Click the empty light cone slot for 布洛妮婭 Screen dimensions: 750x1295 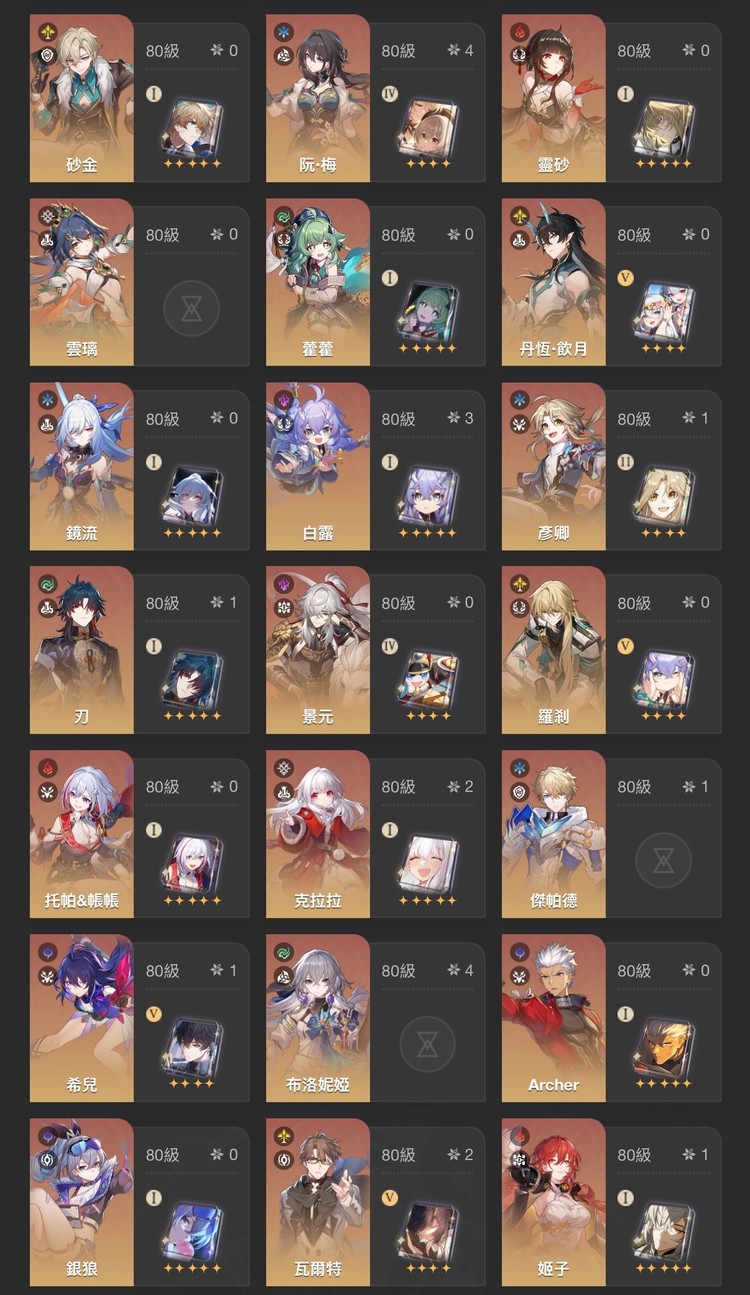427,1046
